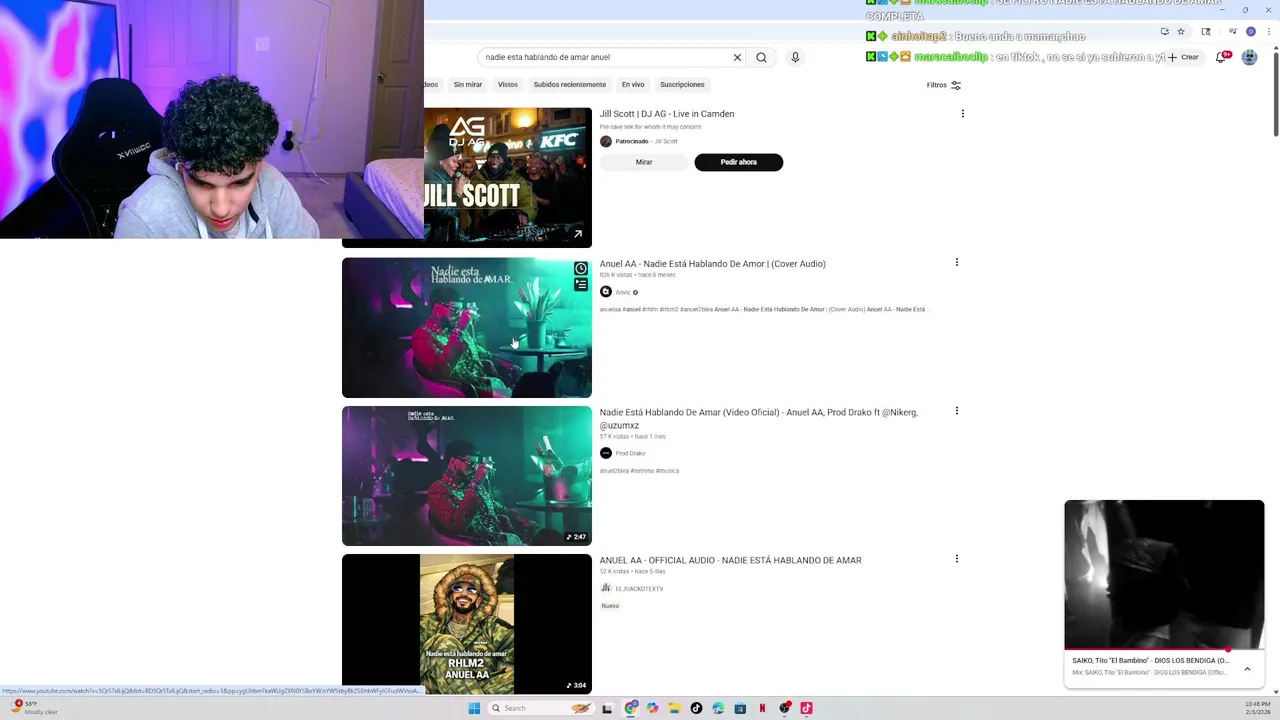Viewport: 1280px width, 720px height.
Task: Bookmark this page with the star icon
Action: coord(1181,31)
